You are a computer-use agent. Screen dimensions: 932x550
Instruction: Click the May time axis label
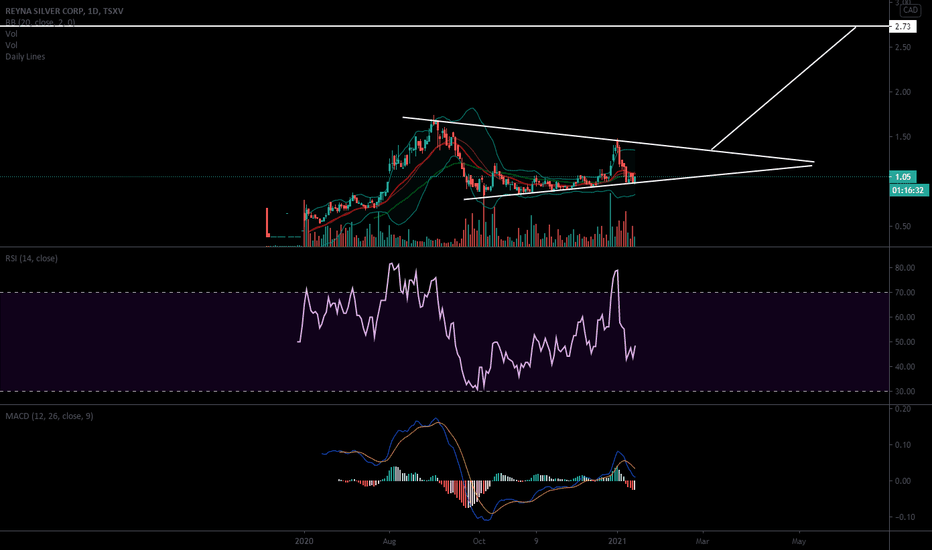click(x=799, y=541)
